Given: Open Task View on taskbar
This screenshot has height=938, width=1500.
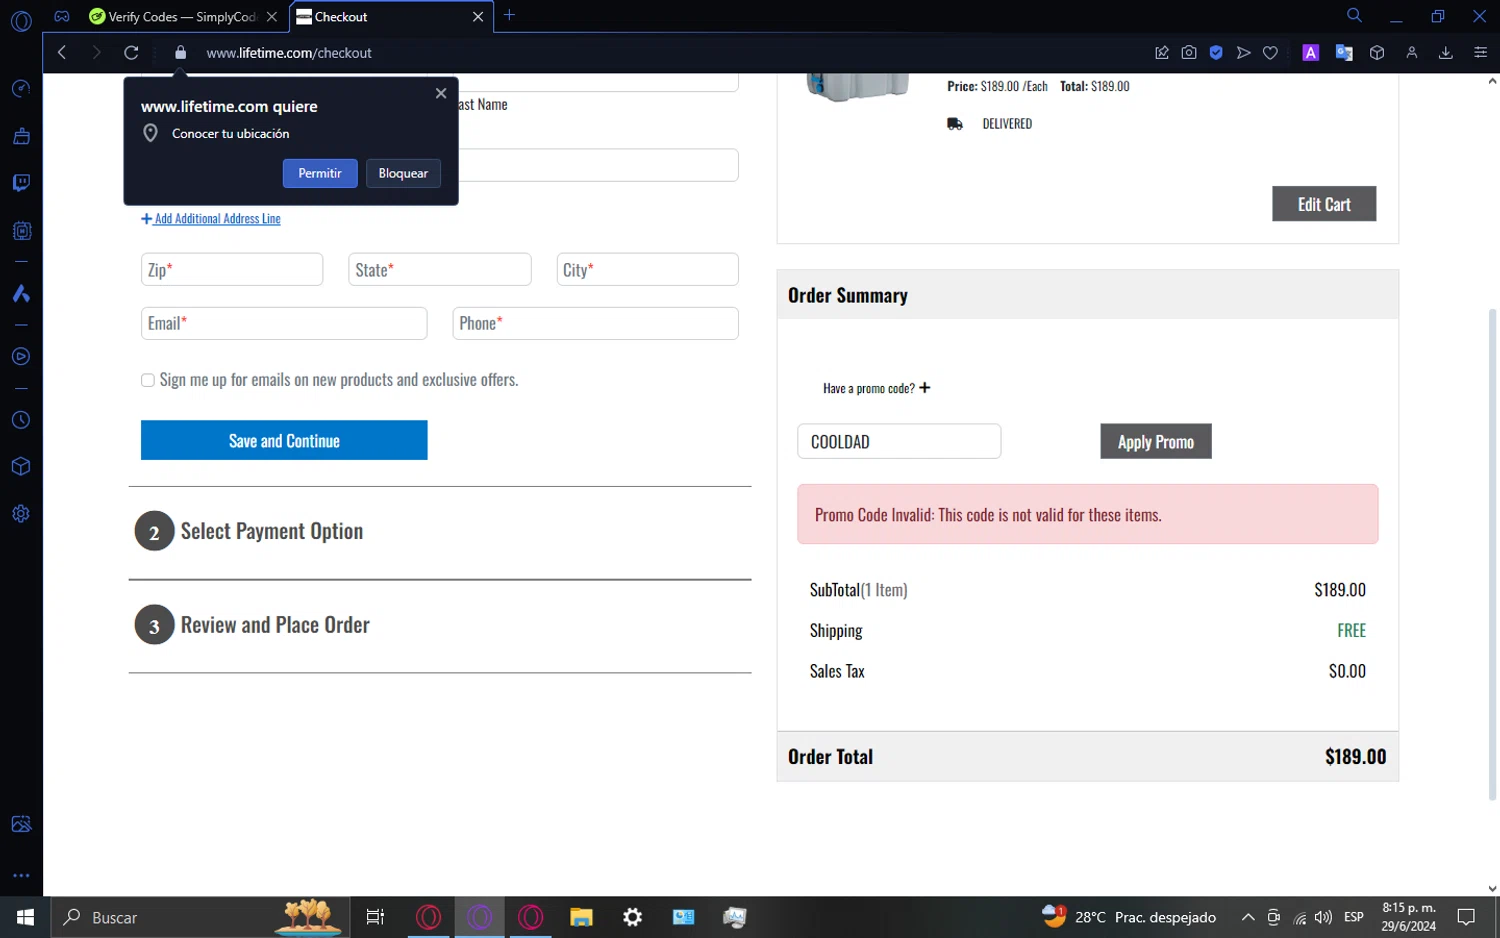Looking at the screenshot, I should coord(375,917).
